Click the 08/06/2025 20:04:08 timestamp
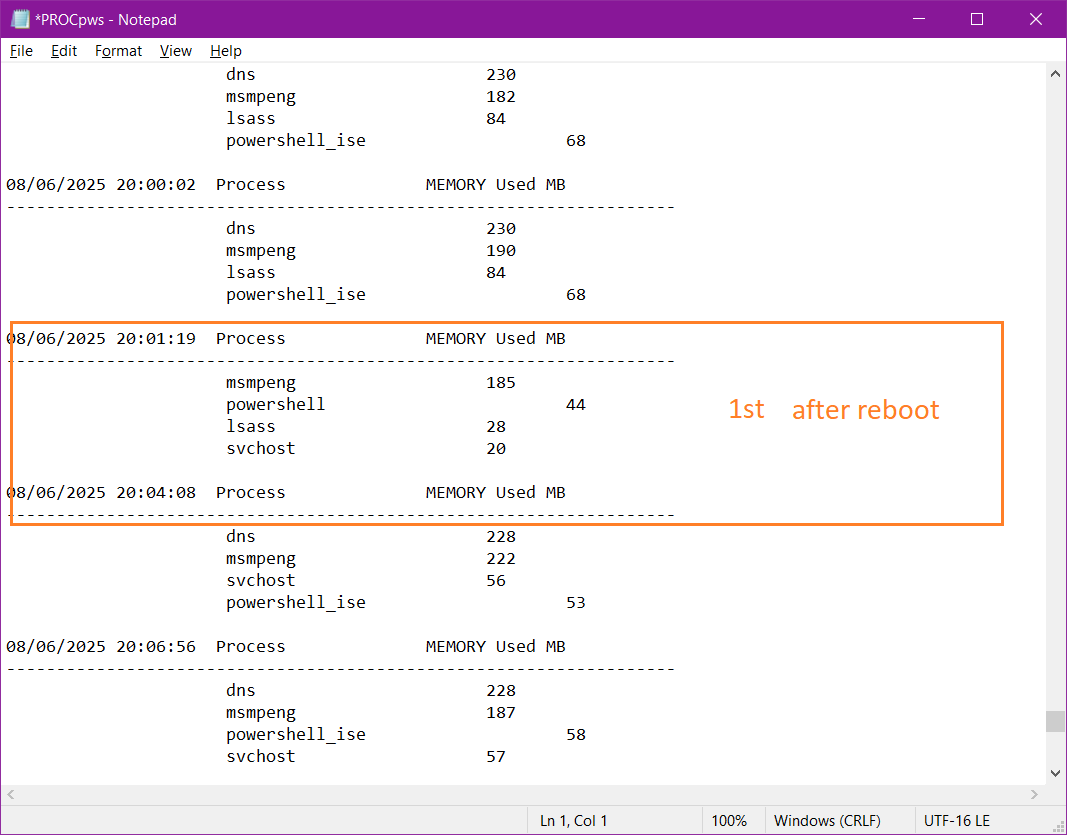Screen dimensions: 1067x835 coord(101,492)
